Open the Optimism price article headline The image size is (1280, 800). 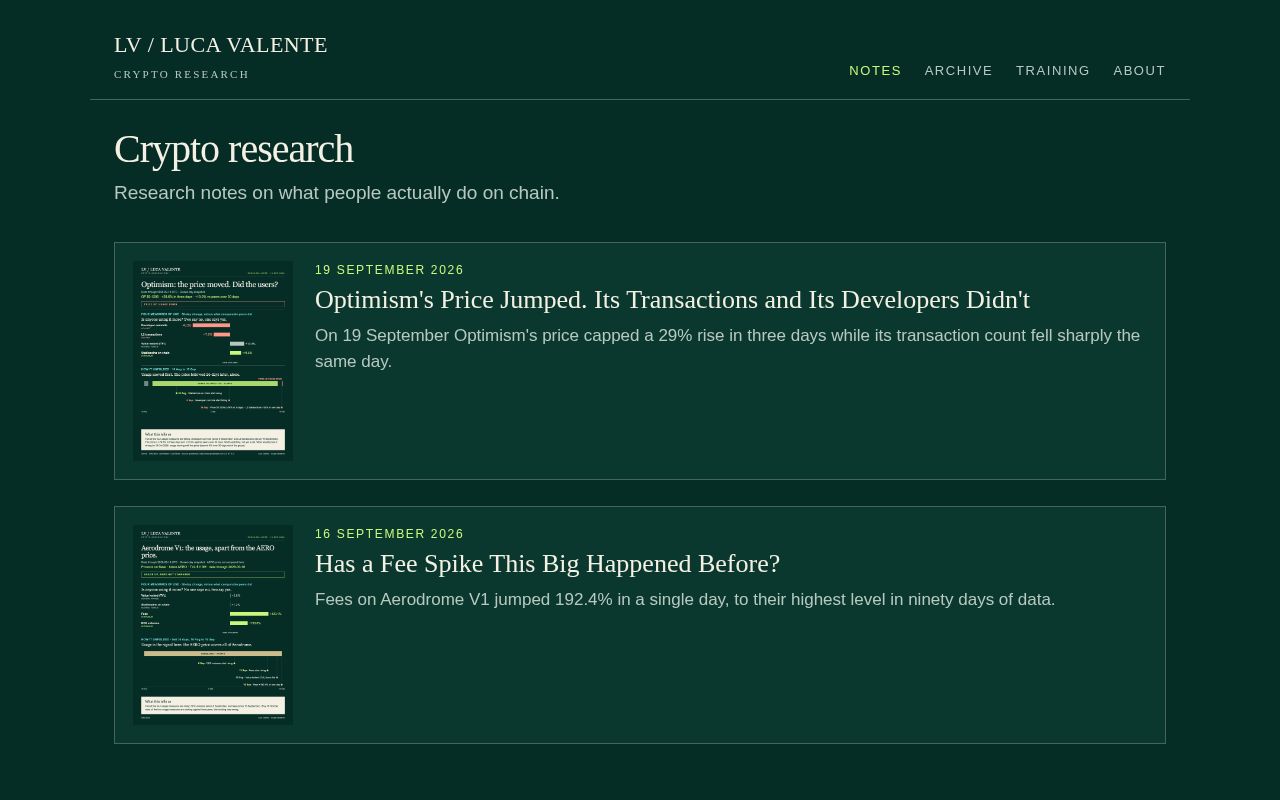point(672,300)
